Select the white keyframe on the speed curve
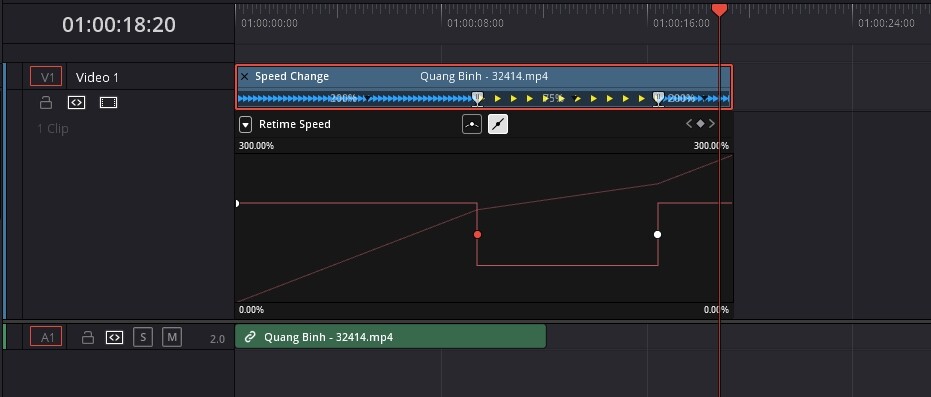This screenshot has width=931, height=397. pyautogui.click(x=657, y=234)
